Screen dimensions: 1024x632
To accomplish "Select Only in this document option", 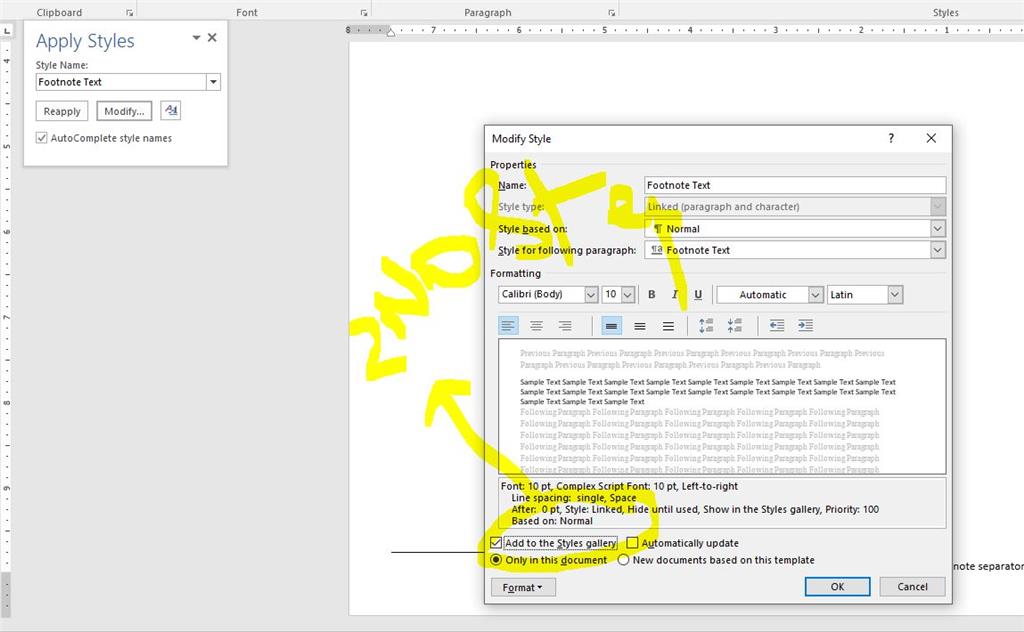I will [496, 560].
